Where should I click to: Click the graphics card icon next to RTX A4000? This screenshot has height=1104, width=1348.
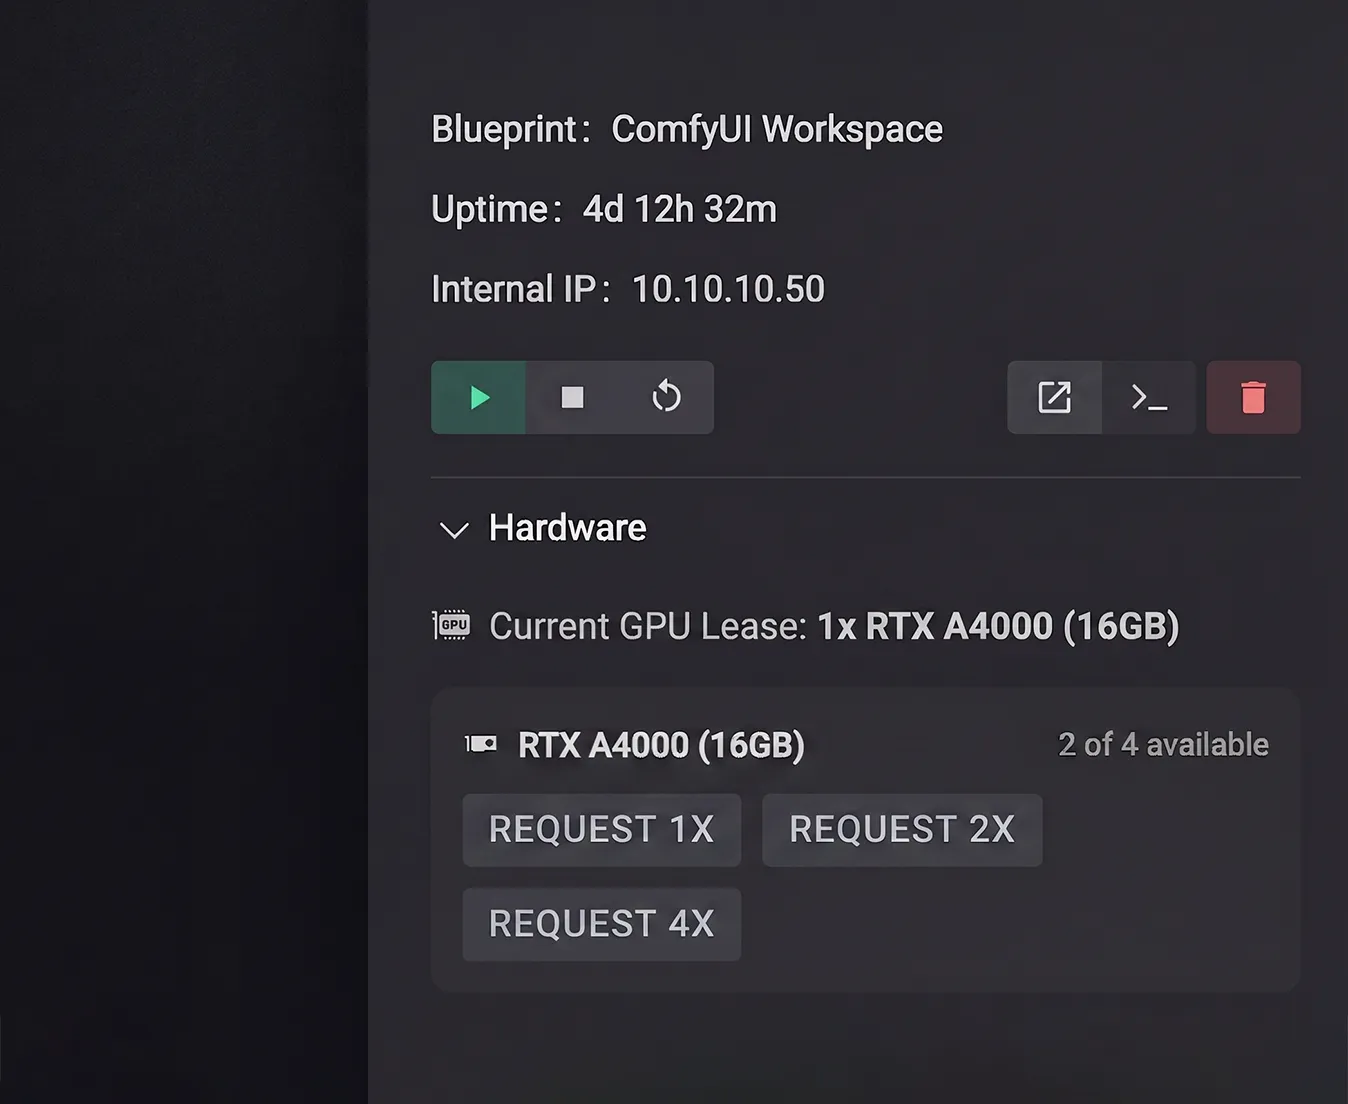[481, 744]
